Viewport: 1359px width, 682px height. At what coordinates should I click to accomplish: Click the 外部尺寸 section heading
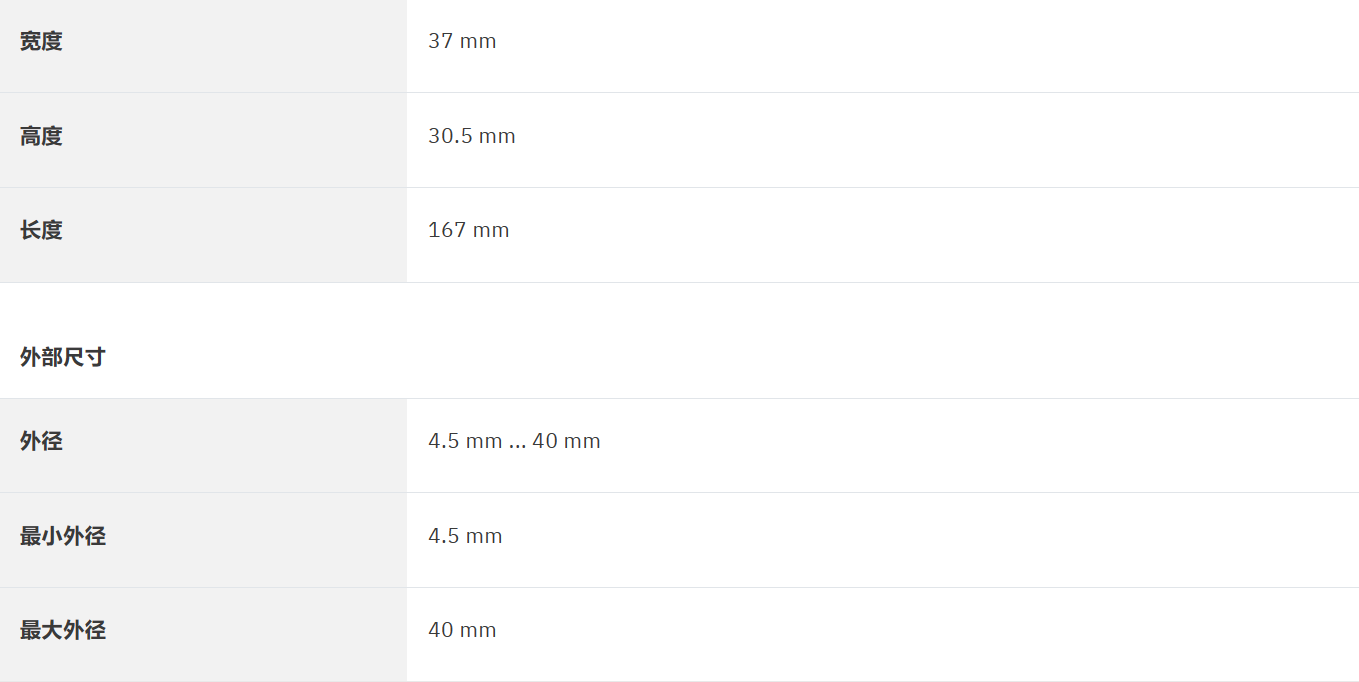pos(62,358)
